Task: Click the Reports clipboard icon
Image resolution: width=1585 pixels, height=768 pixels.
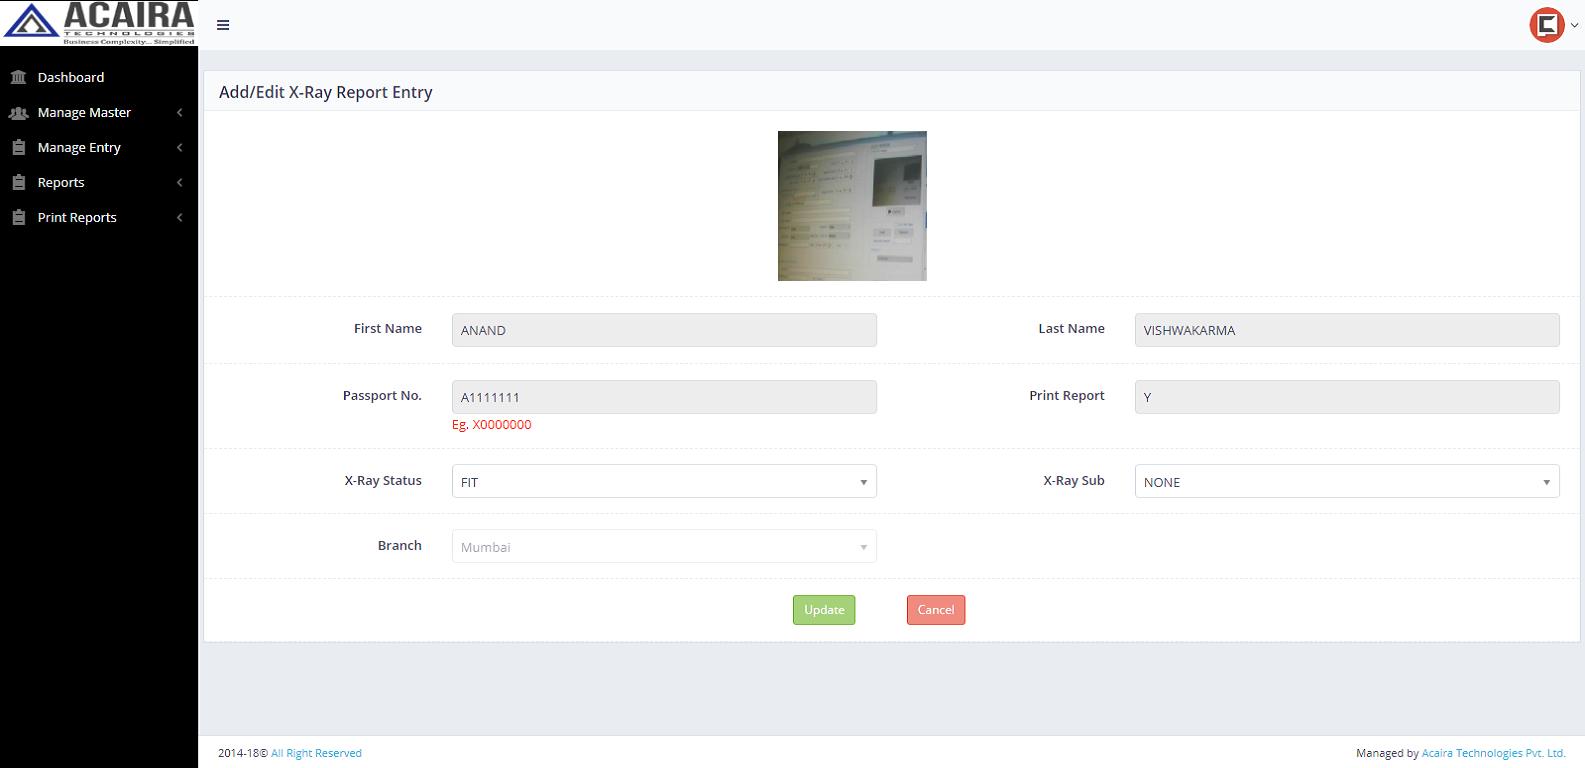Action: [18, 183]
